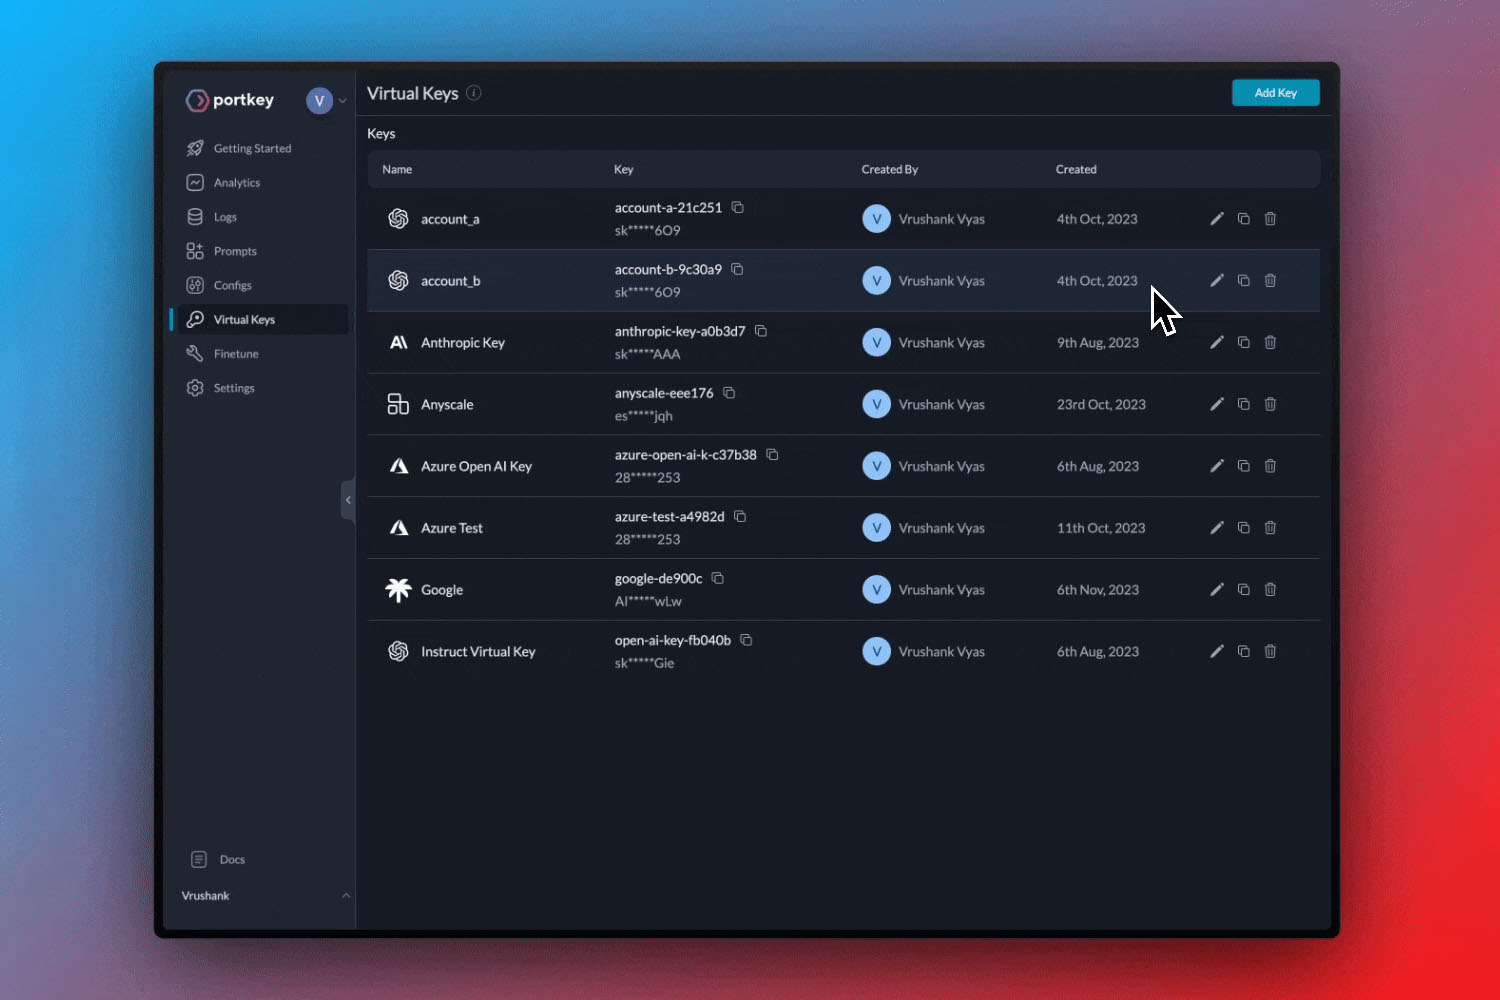
Task: Click the 23rd Oct, 2023 date
Action: pos(1101,404)
